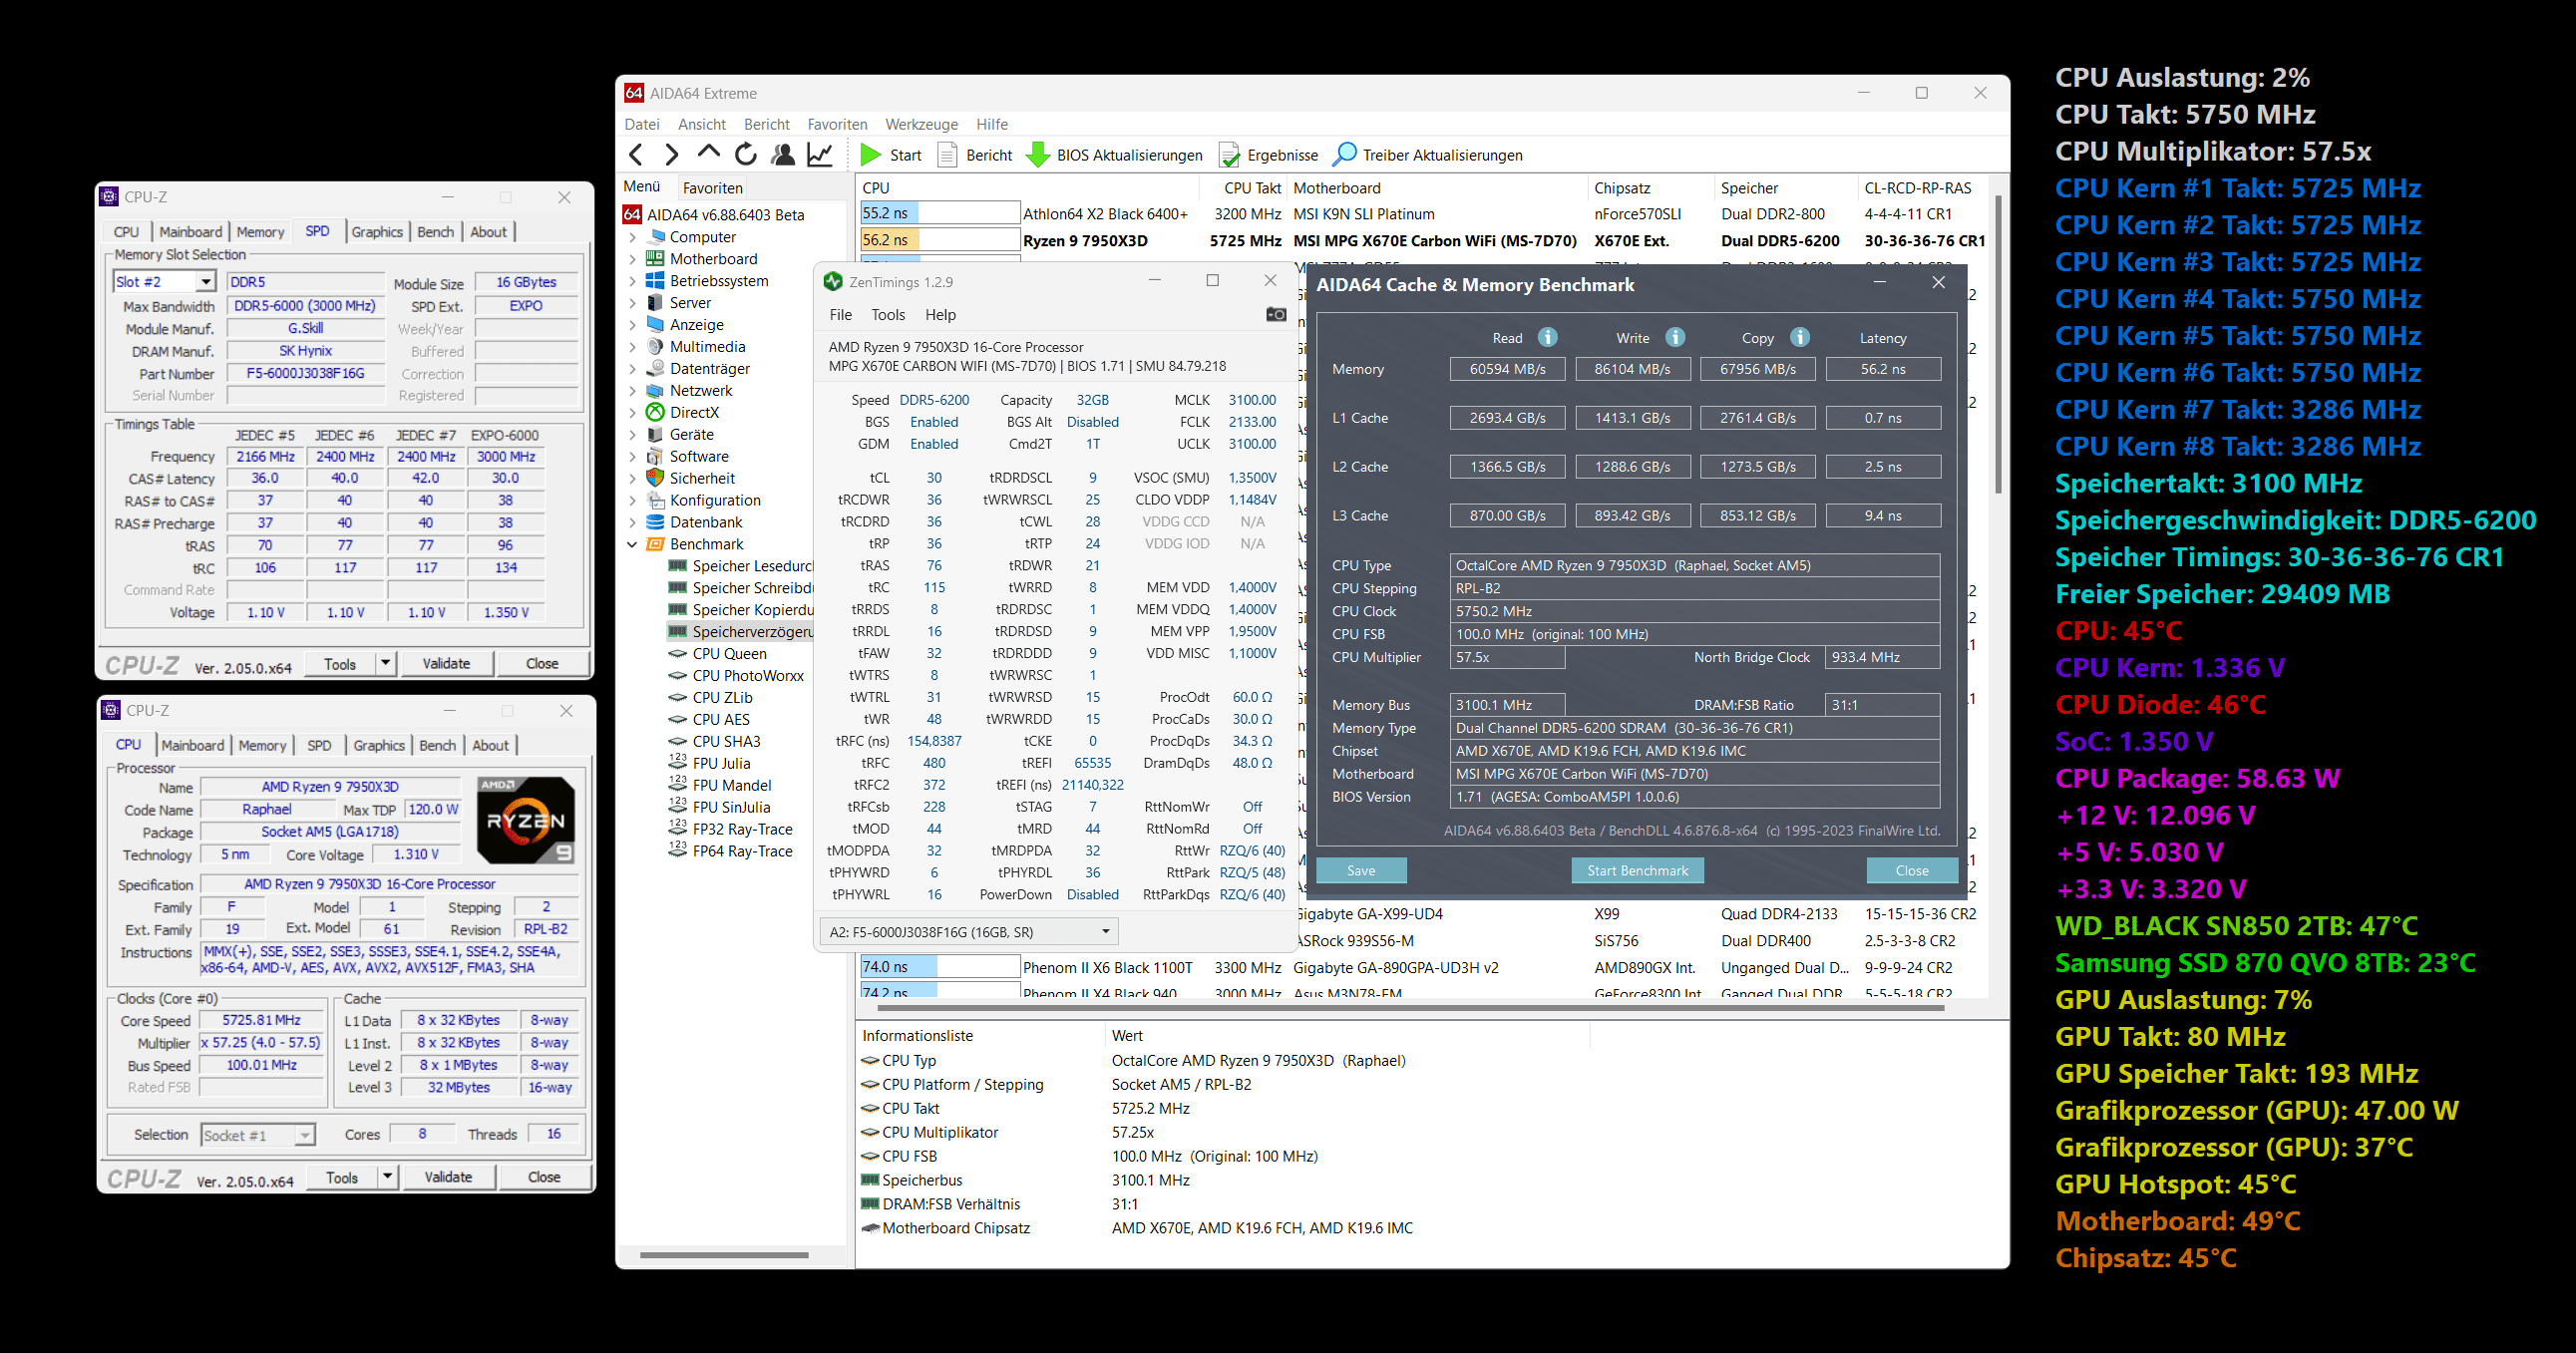The width and height of the screenshot is (2576, 1353).
Task: Click the CL-RCD-RP-RAS column header
Action: pyautogui.click(x=1918, y=187)
